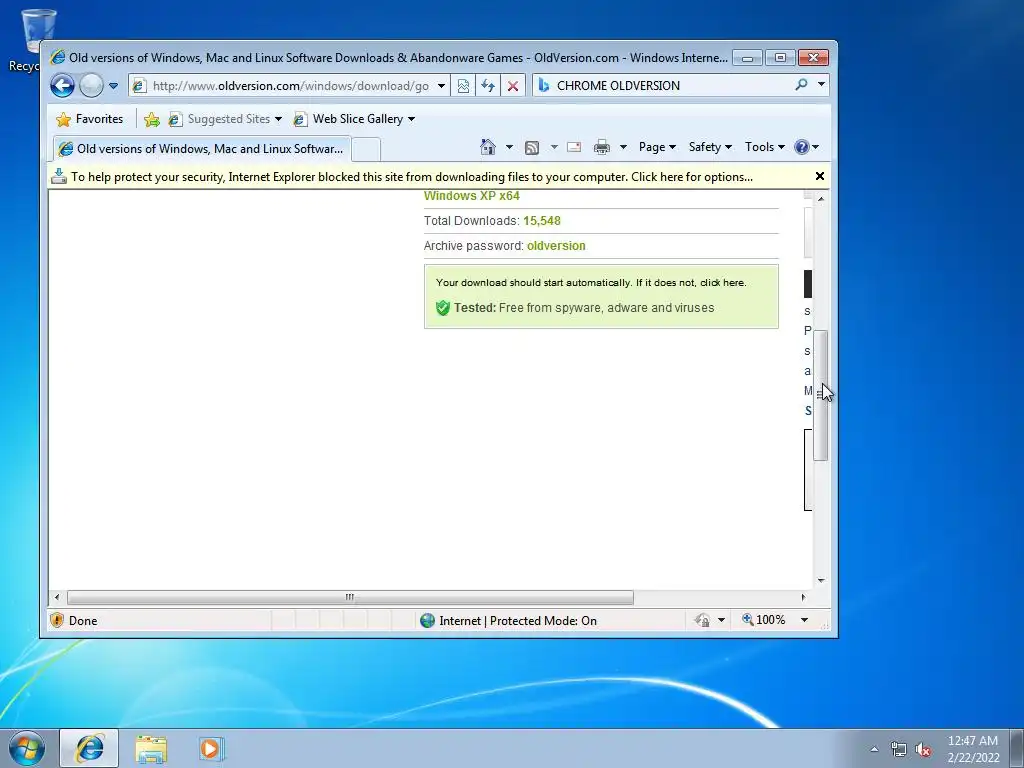This screenshot has height=768, width=1024.
Task: Expand the Print options dropdown arrow
Action: [x=623, y=147]
